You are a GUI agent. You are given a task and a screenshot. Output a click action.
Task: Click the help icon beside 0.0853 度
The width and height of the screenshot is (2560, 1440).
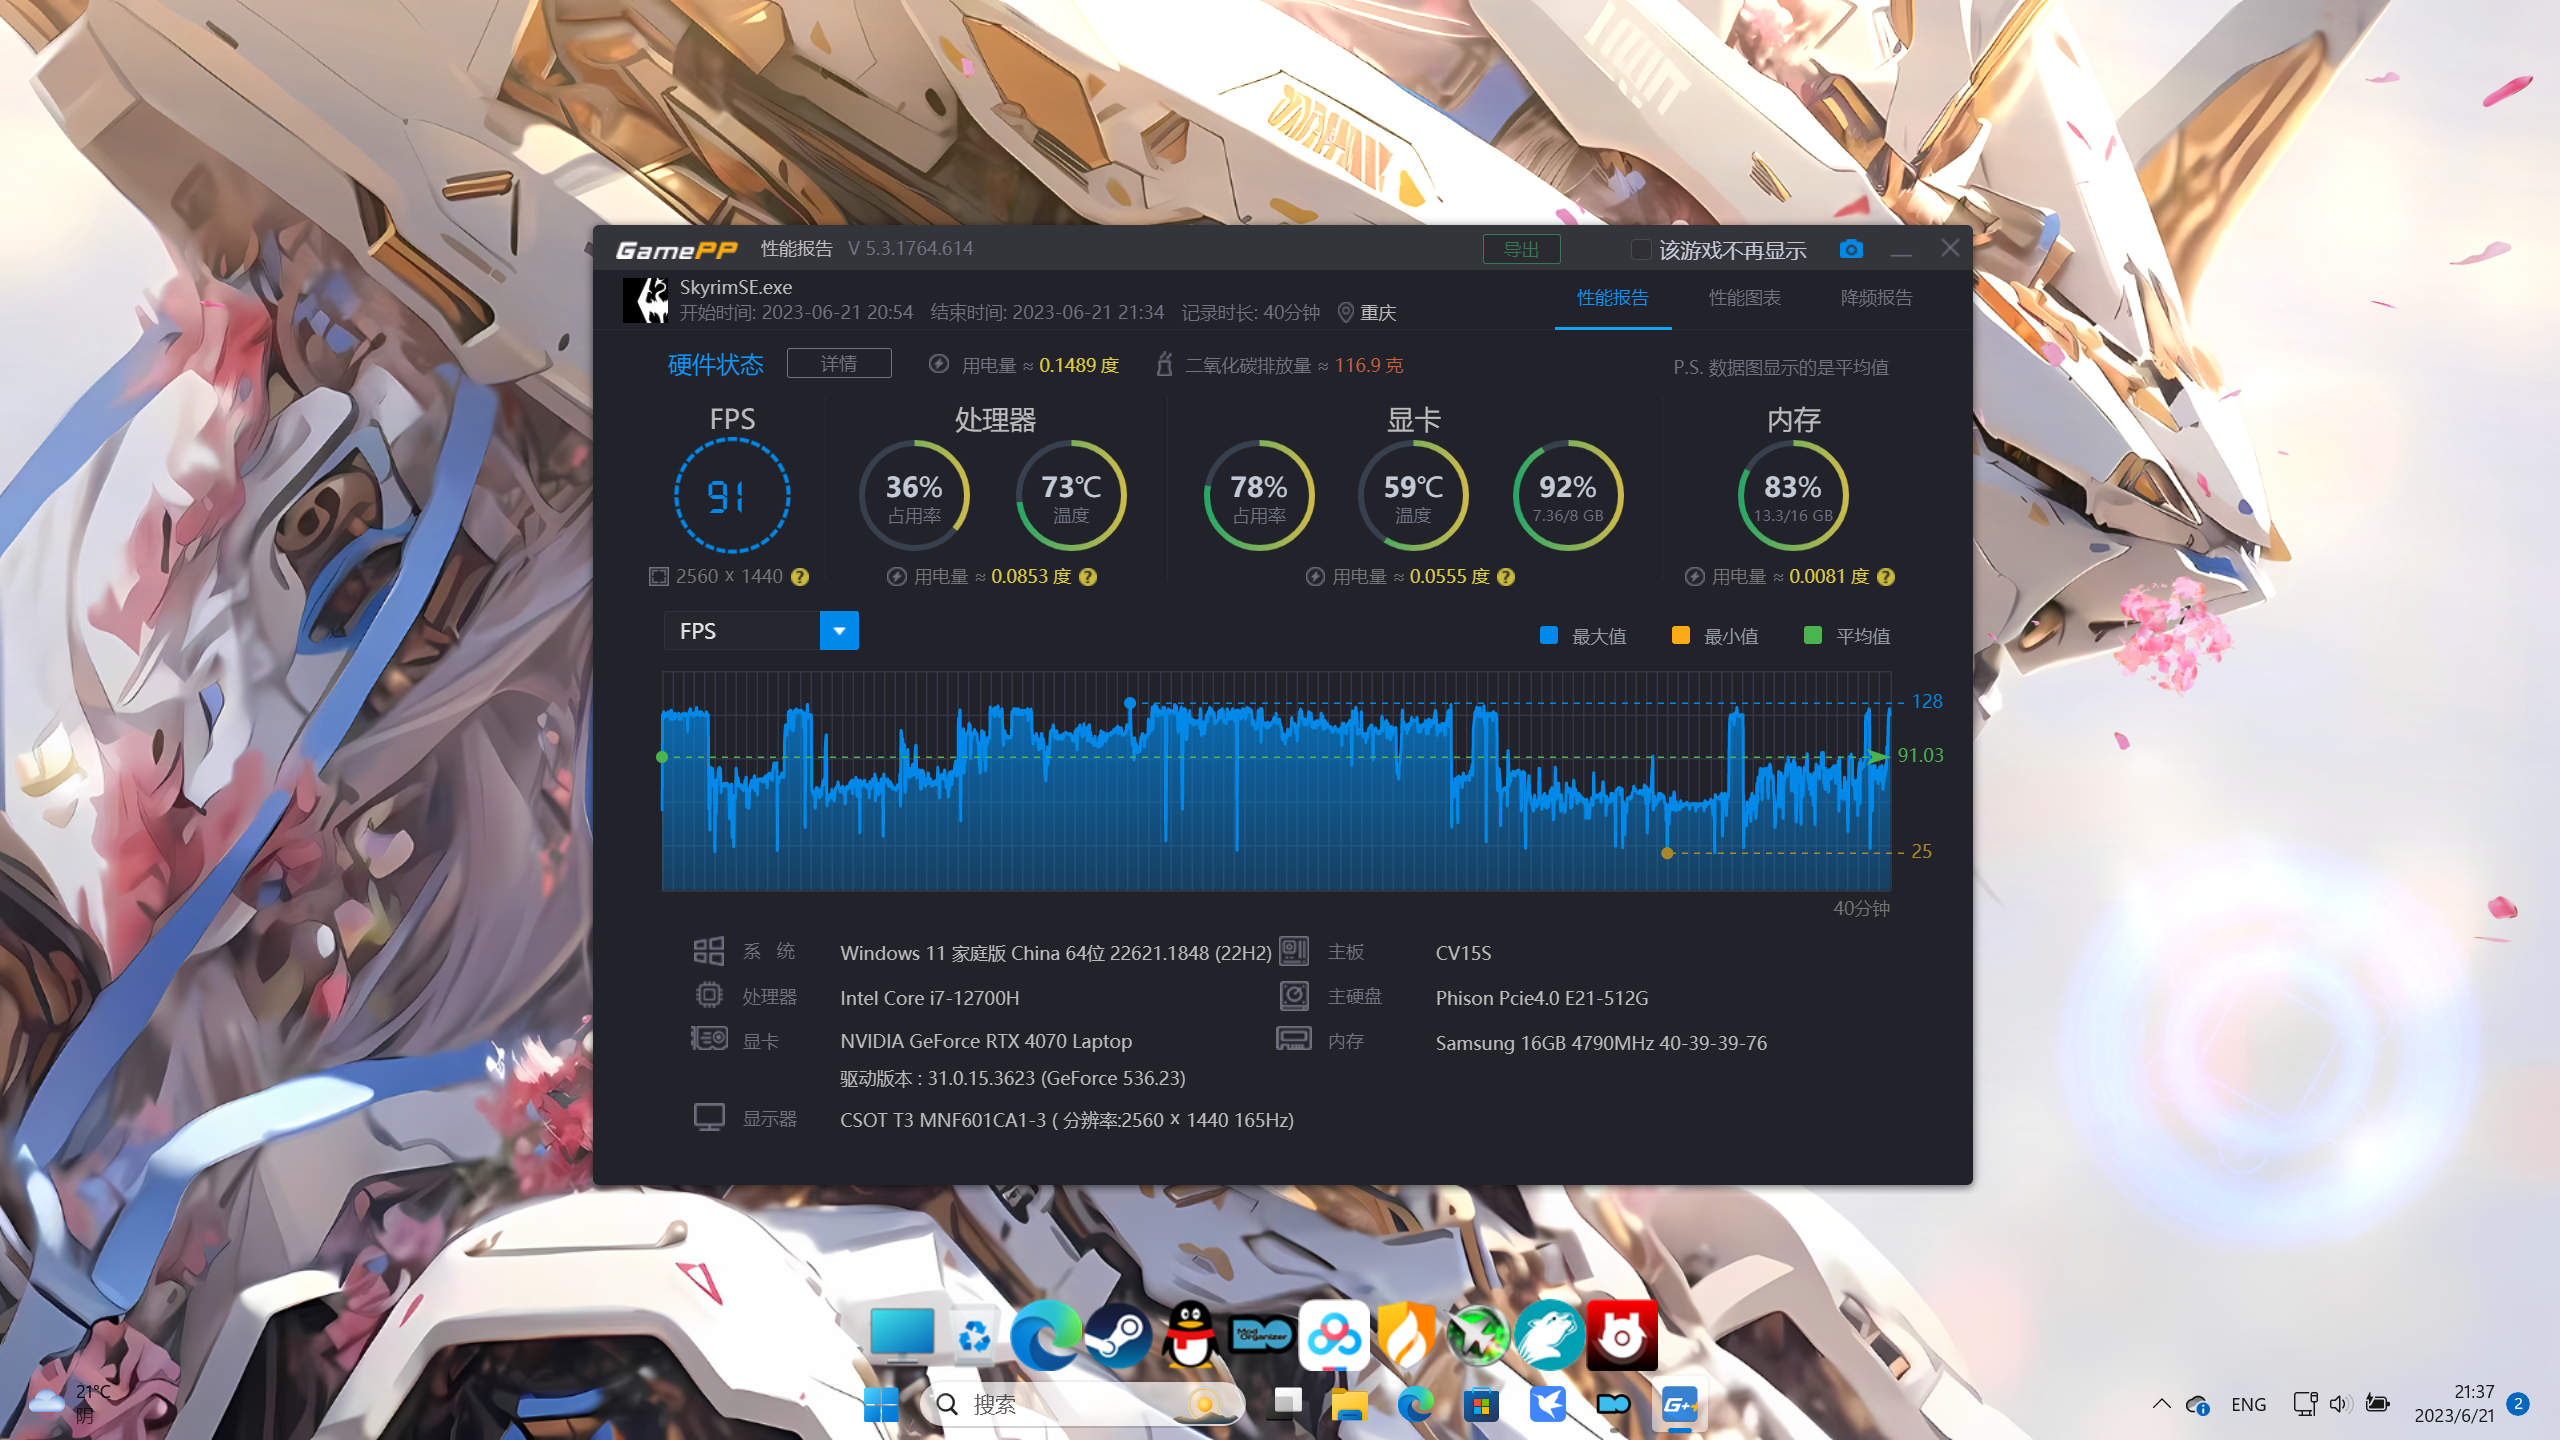click(1088, 577)
